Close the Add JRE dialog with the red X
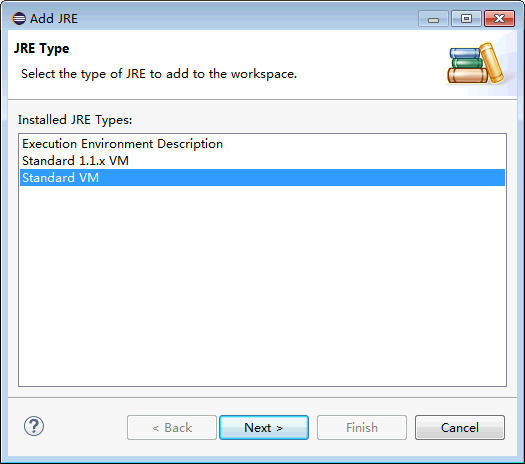Screen dimensions: 525x464 pyautogui.click(x=499, y=19)
